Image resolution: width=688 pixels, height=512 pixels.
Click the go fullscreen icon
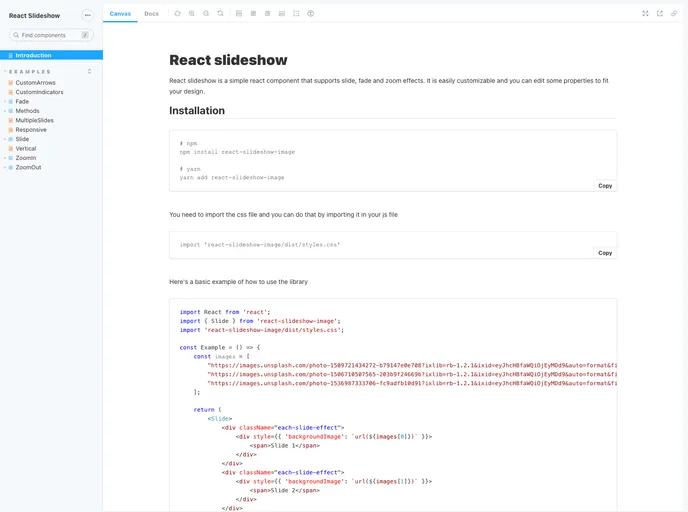tap(645, 14)
